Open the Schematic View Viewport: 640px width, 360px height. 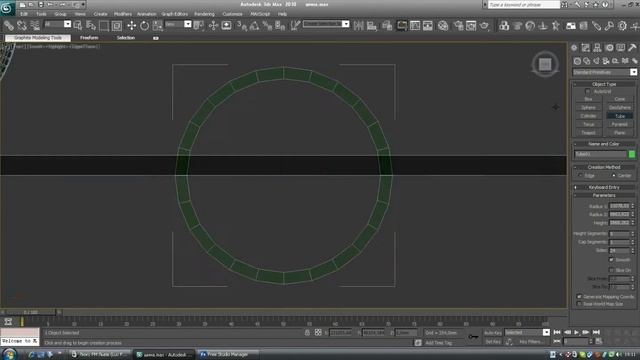[x=428, y=26]
